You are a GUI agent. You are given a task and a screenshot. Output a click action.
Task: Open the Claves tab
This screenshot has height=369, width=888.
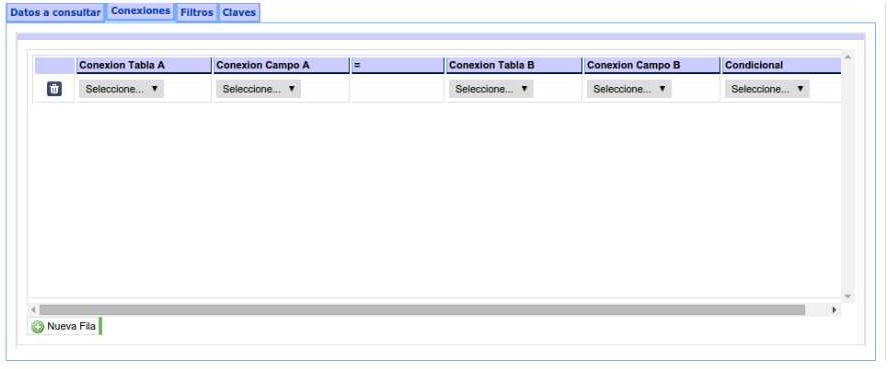click(239, 12)
